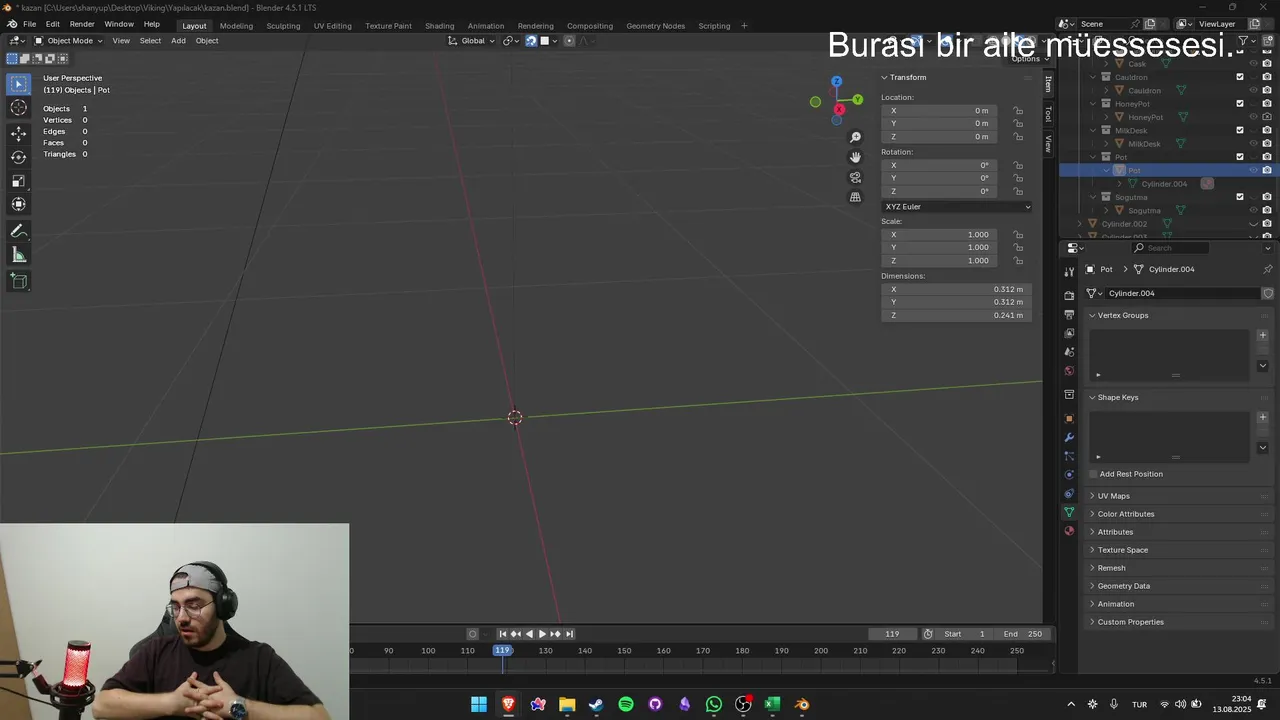
Task: Open the Render menu
Action: 82,24
